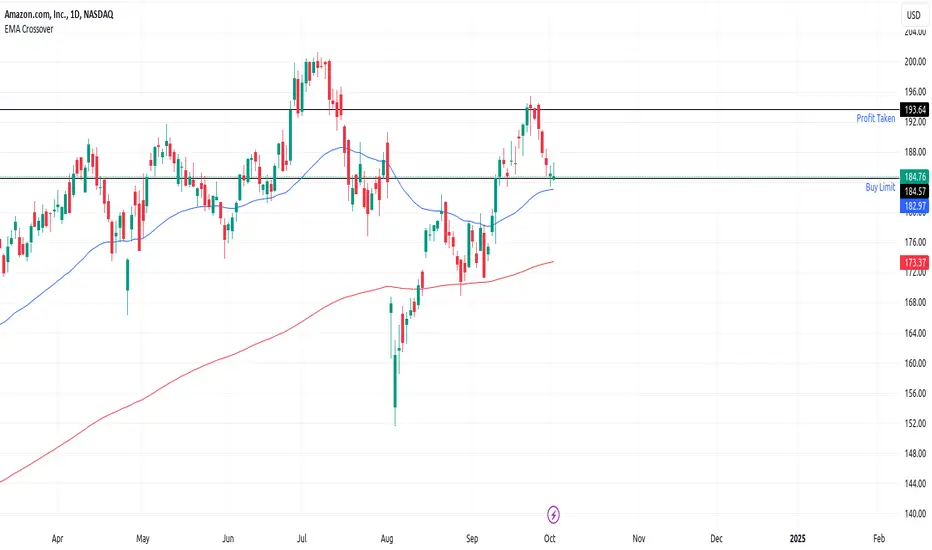Click the Aug date axis label
932x550 pixels.
click(387, 539)
